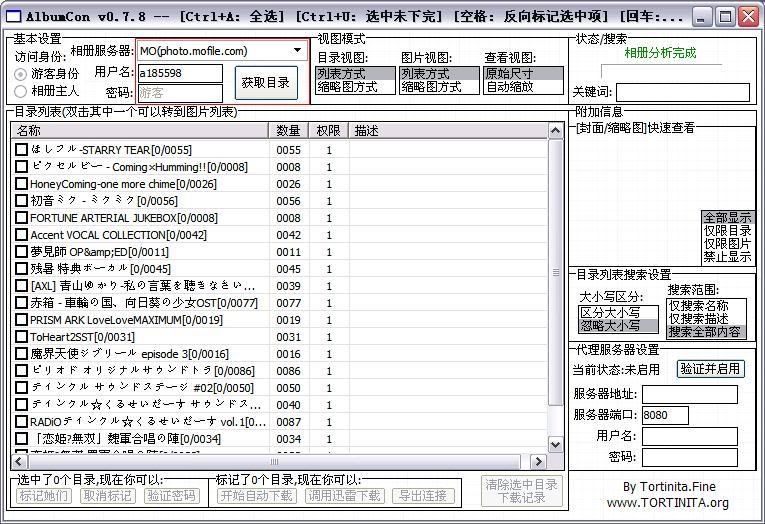Click the proxy 密码 input field
The image size is (765, 524).
tap(689, 457)
